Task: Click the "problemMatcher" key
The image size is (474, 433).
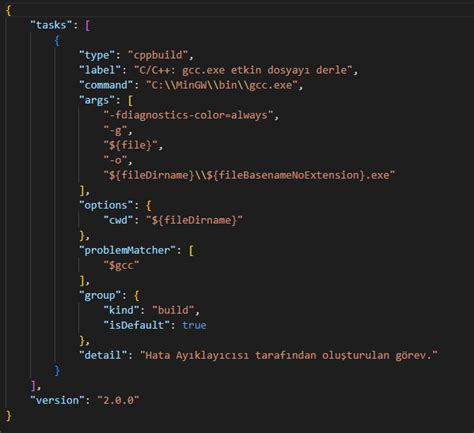Action: (x=127, y=250)
